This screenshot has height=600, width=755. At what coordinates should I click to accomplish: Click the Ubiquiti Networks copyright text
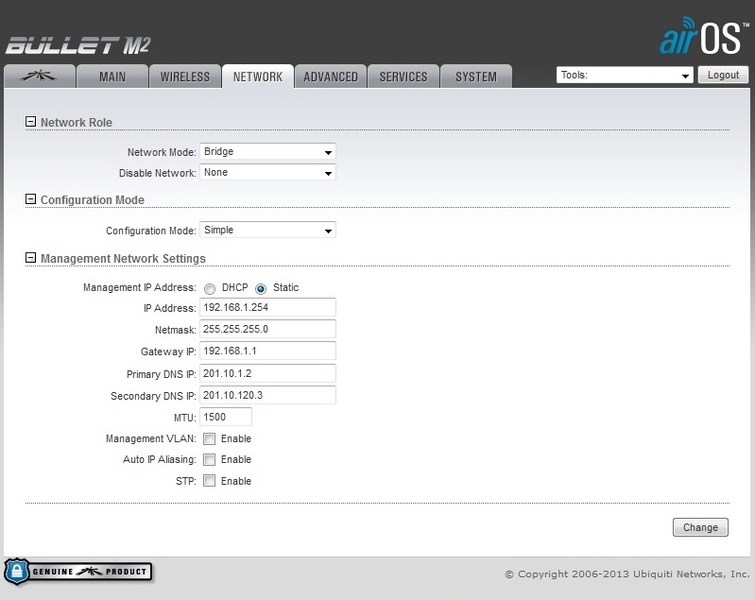(x=627, y=574)
